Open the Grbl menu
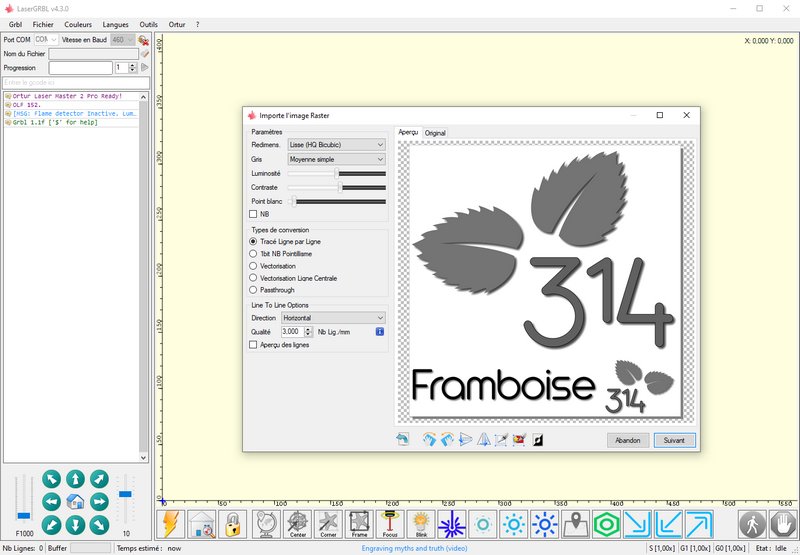The width and height of the screenshot is (800, 555). point(15,24)
